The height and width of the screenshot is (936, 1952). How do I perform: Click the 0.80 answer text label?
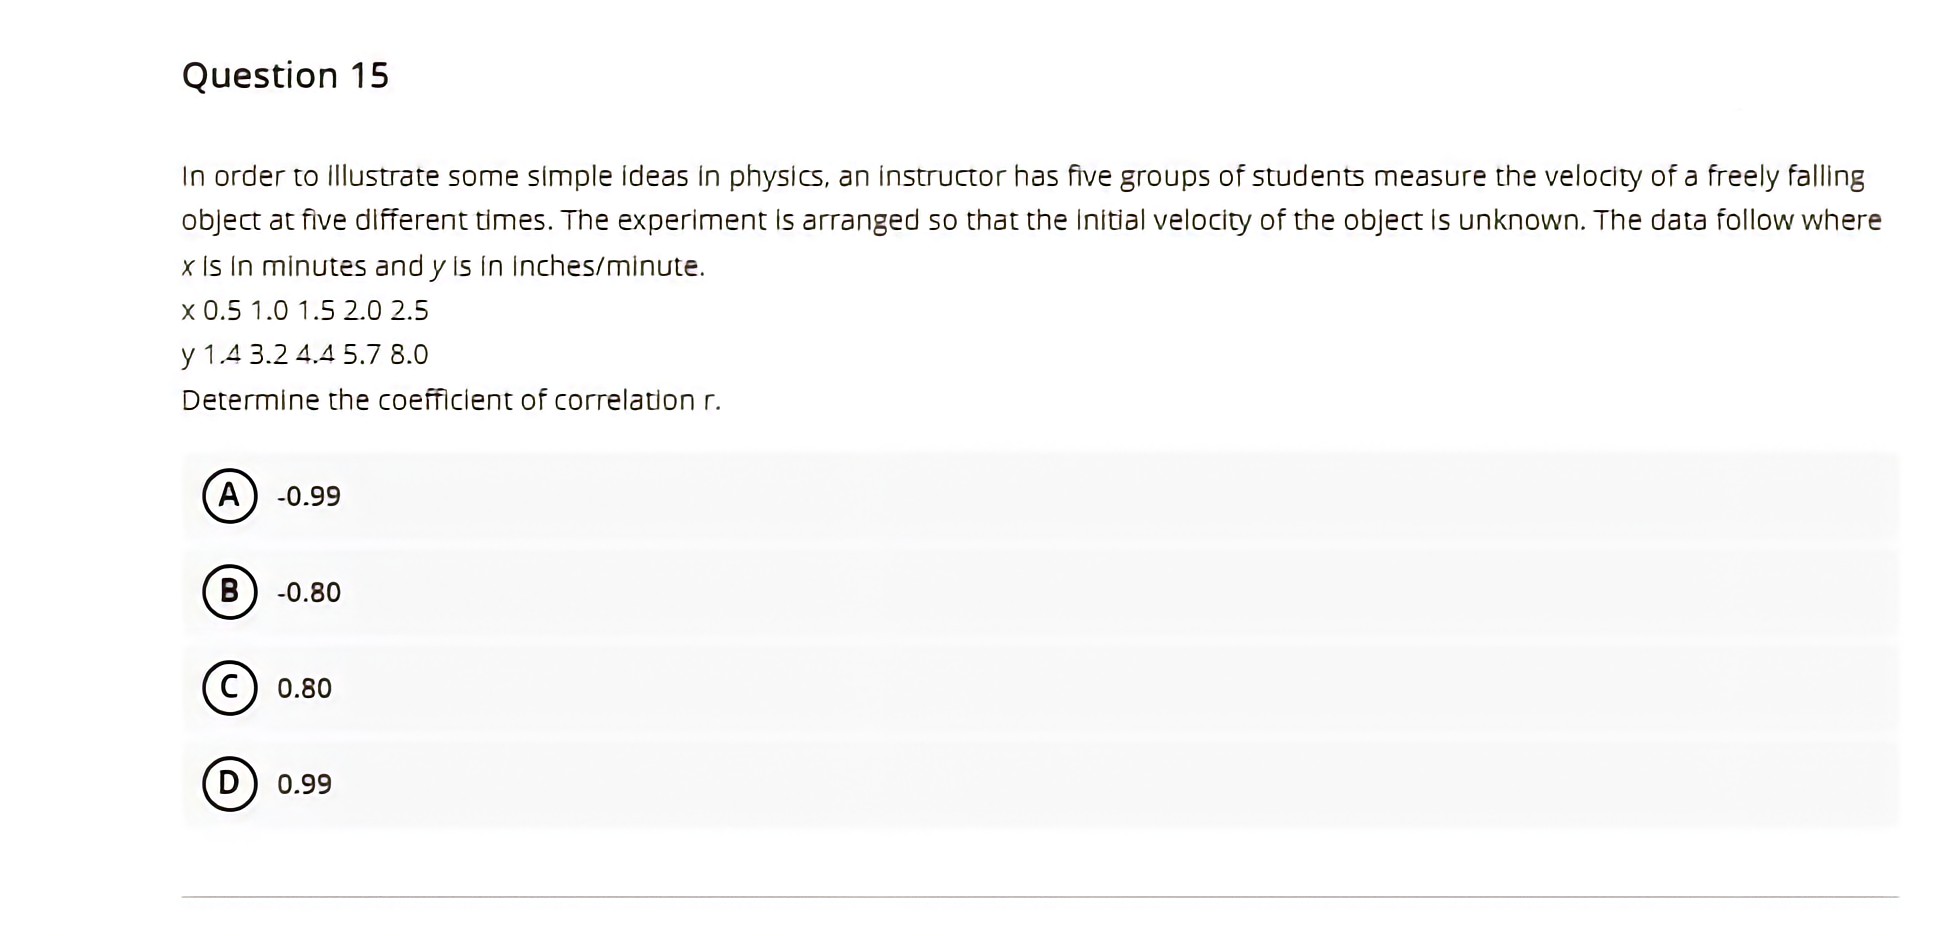304,687
